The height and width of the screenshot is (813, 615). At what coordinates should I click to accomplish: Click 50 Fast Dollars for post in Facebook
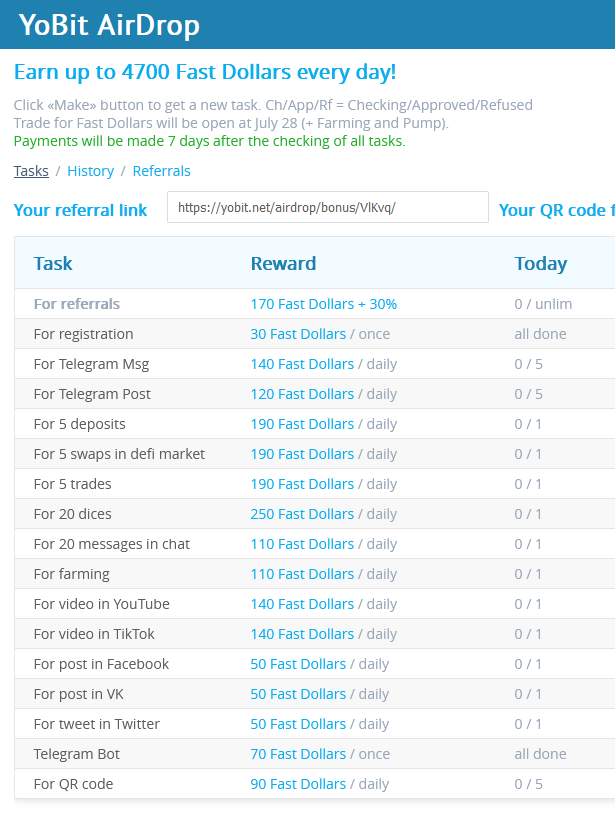click(x=298, y=664)
